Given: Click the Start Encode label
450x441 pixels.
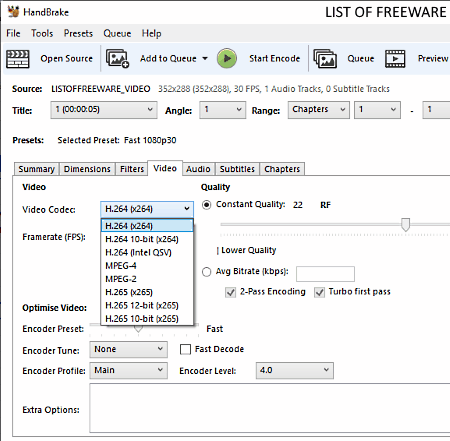Looking at the screenshot, I should 274,59.
